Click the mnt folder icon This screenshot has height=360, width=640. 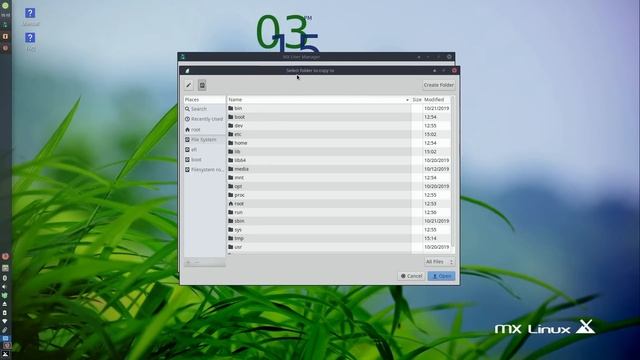point(231,178)
